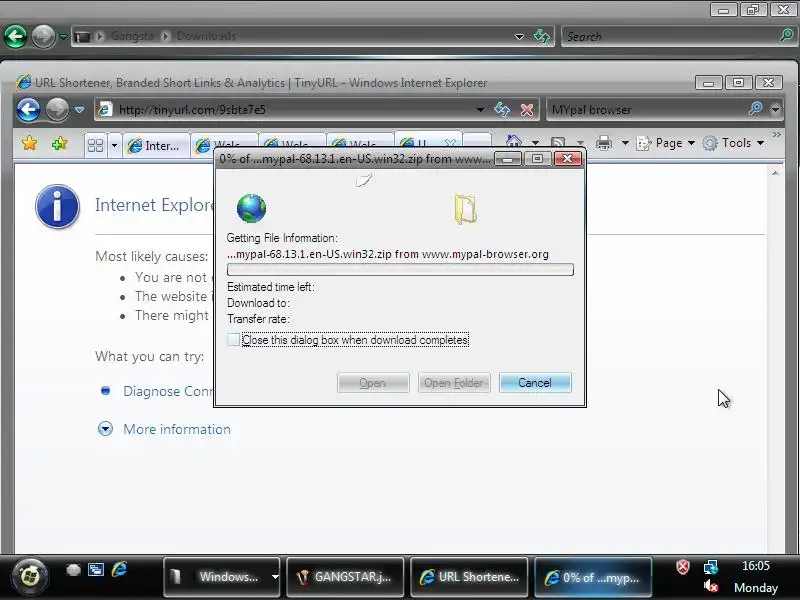Click the Print icon in IE toolbar
800x600 pixels.
604,143
